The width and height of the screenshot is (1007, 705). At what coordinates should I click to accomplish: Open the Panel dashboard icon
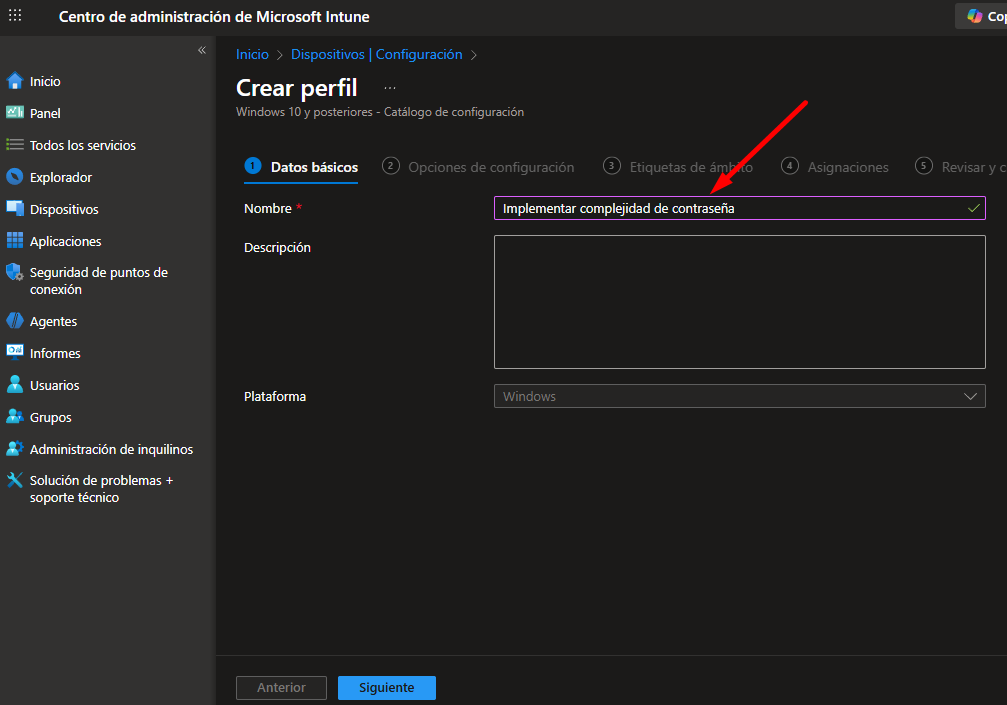coord(14,113)
